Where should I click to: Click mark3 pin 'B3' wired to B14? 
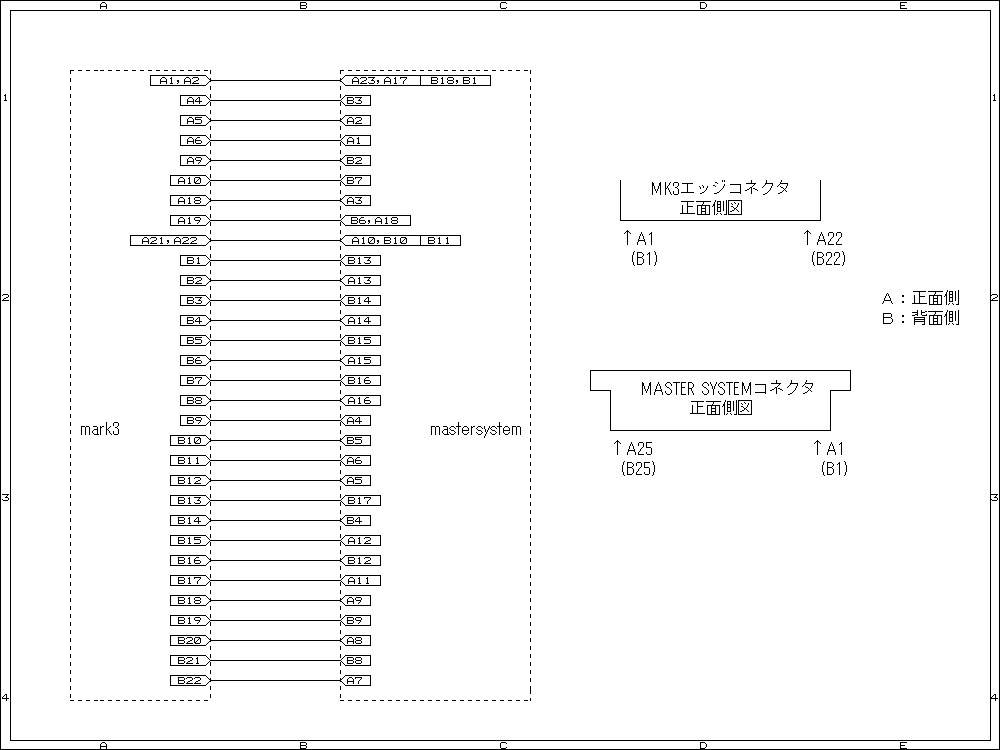195,300
